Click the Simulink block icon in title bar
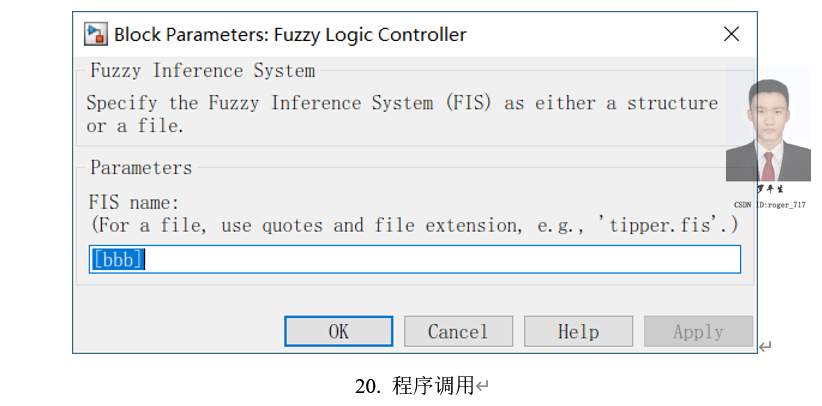The width and height of the screenshot is (822, 406). pyautogui.click(x=96, y=34)
